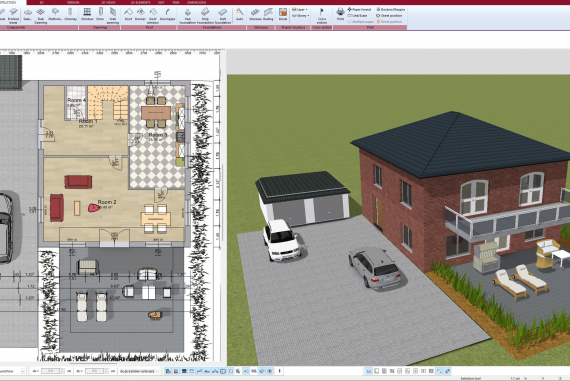Select the Prefab beam tool
The image size is (570, 381).
pyautogui.click(x=13, y=15)
